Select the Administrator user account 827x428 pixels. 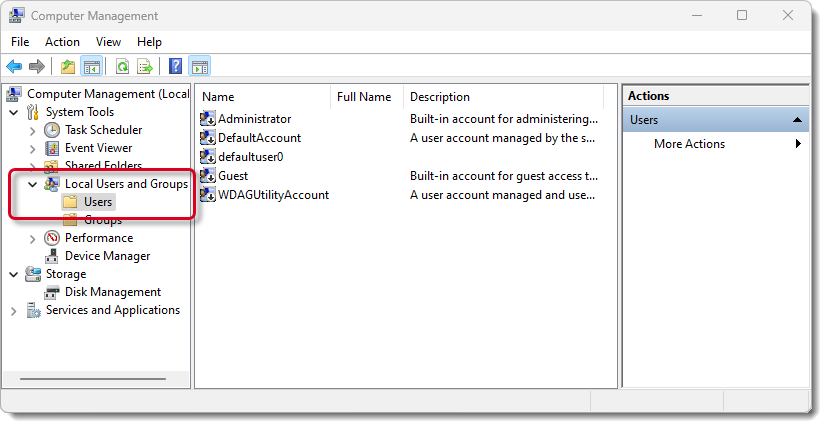point(254,119)
